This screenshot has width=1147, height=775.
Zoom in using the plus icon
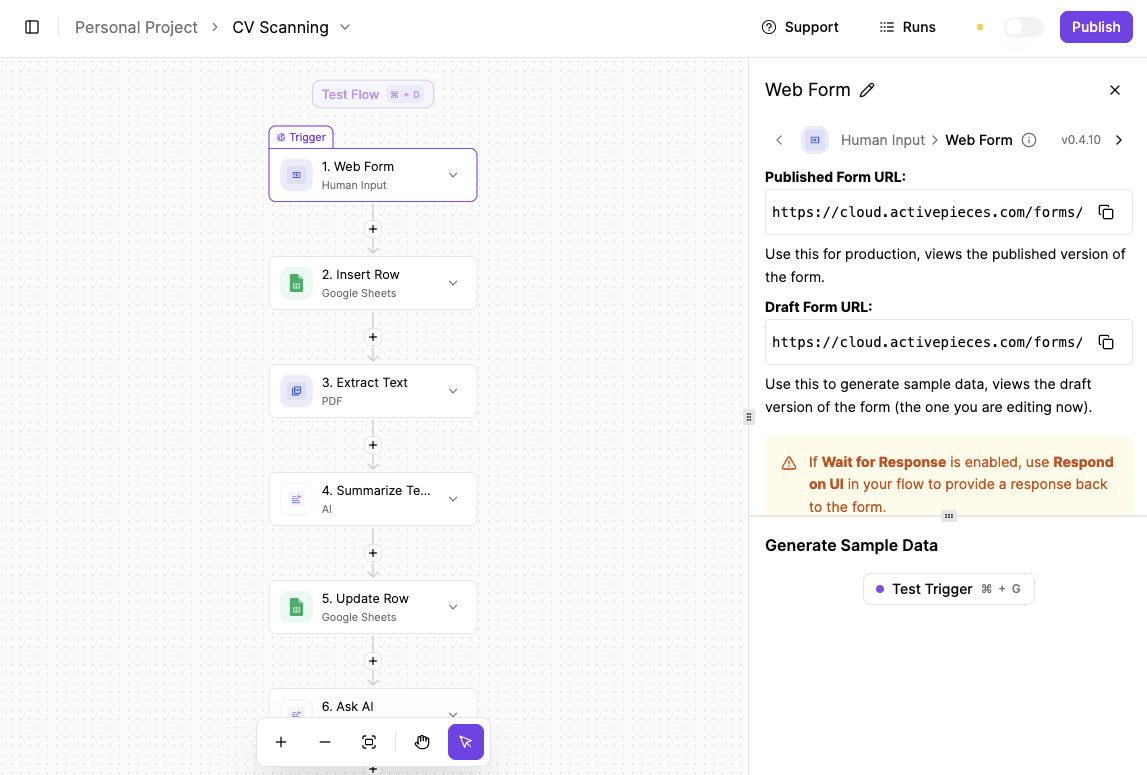click(281, 742)
